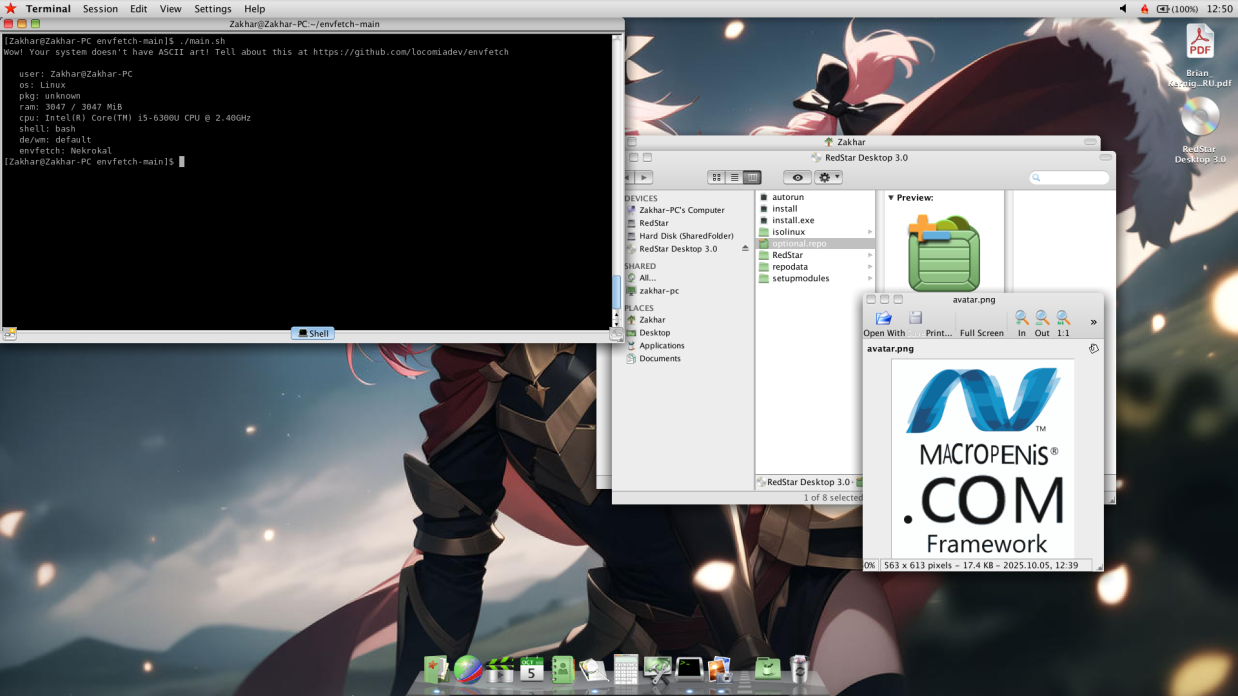Click the 12:50 clock in menu bar
Viewport: 1238px width, 696px height.
click(1220, 8)
